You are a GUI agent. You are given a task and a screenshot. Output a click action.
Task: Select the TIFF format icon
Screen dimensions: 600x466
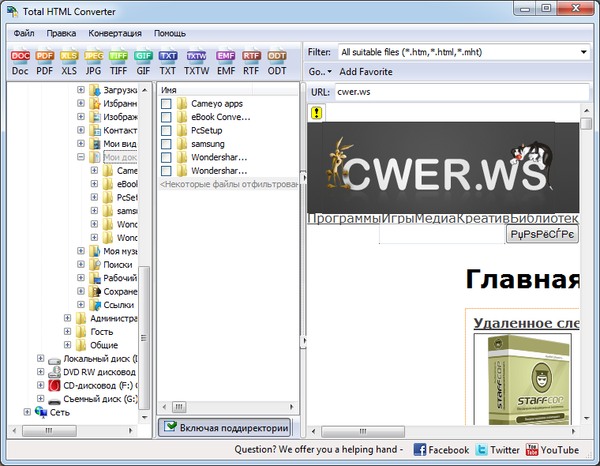tap(119, 61)
